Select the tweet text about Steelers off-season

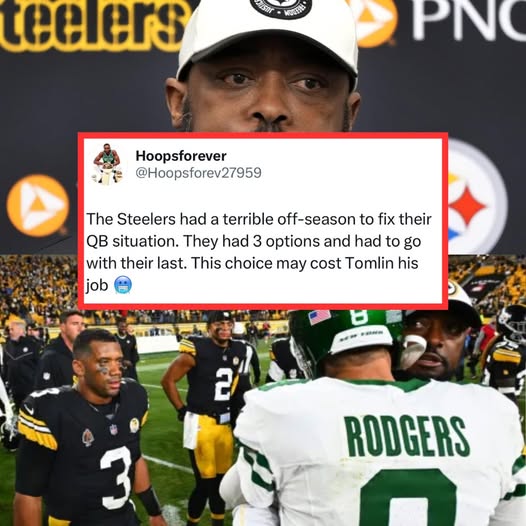tap(259, 252)
